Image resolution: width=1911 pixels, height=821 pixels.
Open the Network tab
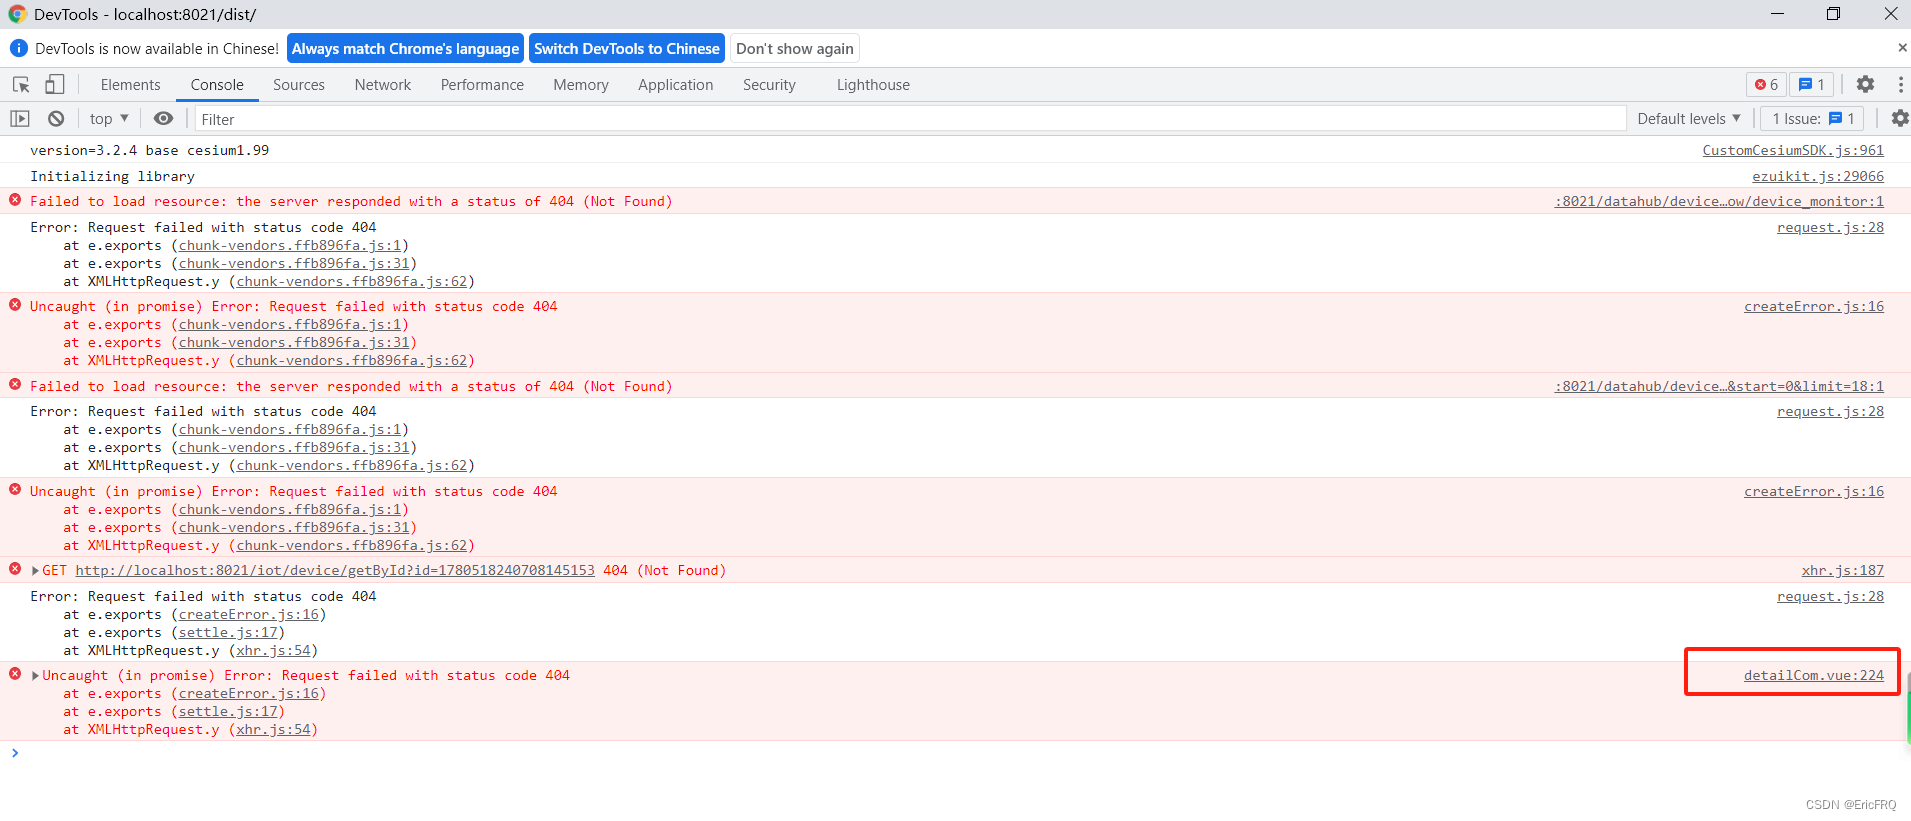(x=383, y=85)
